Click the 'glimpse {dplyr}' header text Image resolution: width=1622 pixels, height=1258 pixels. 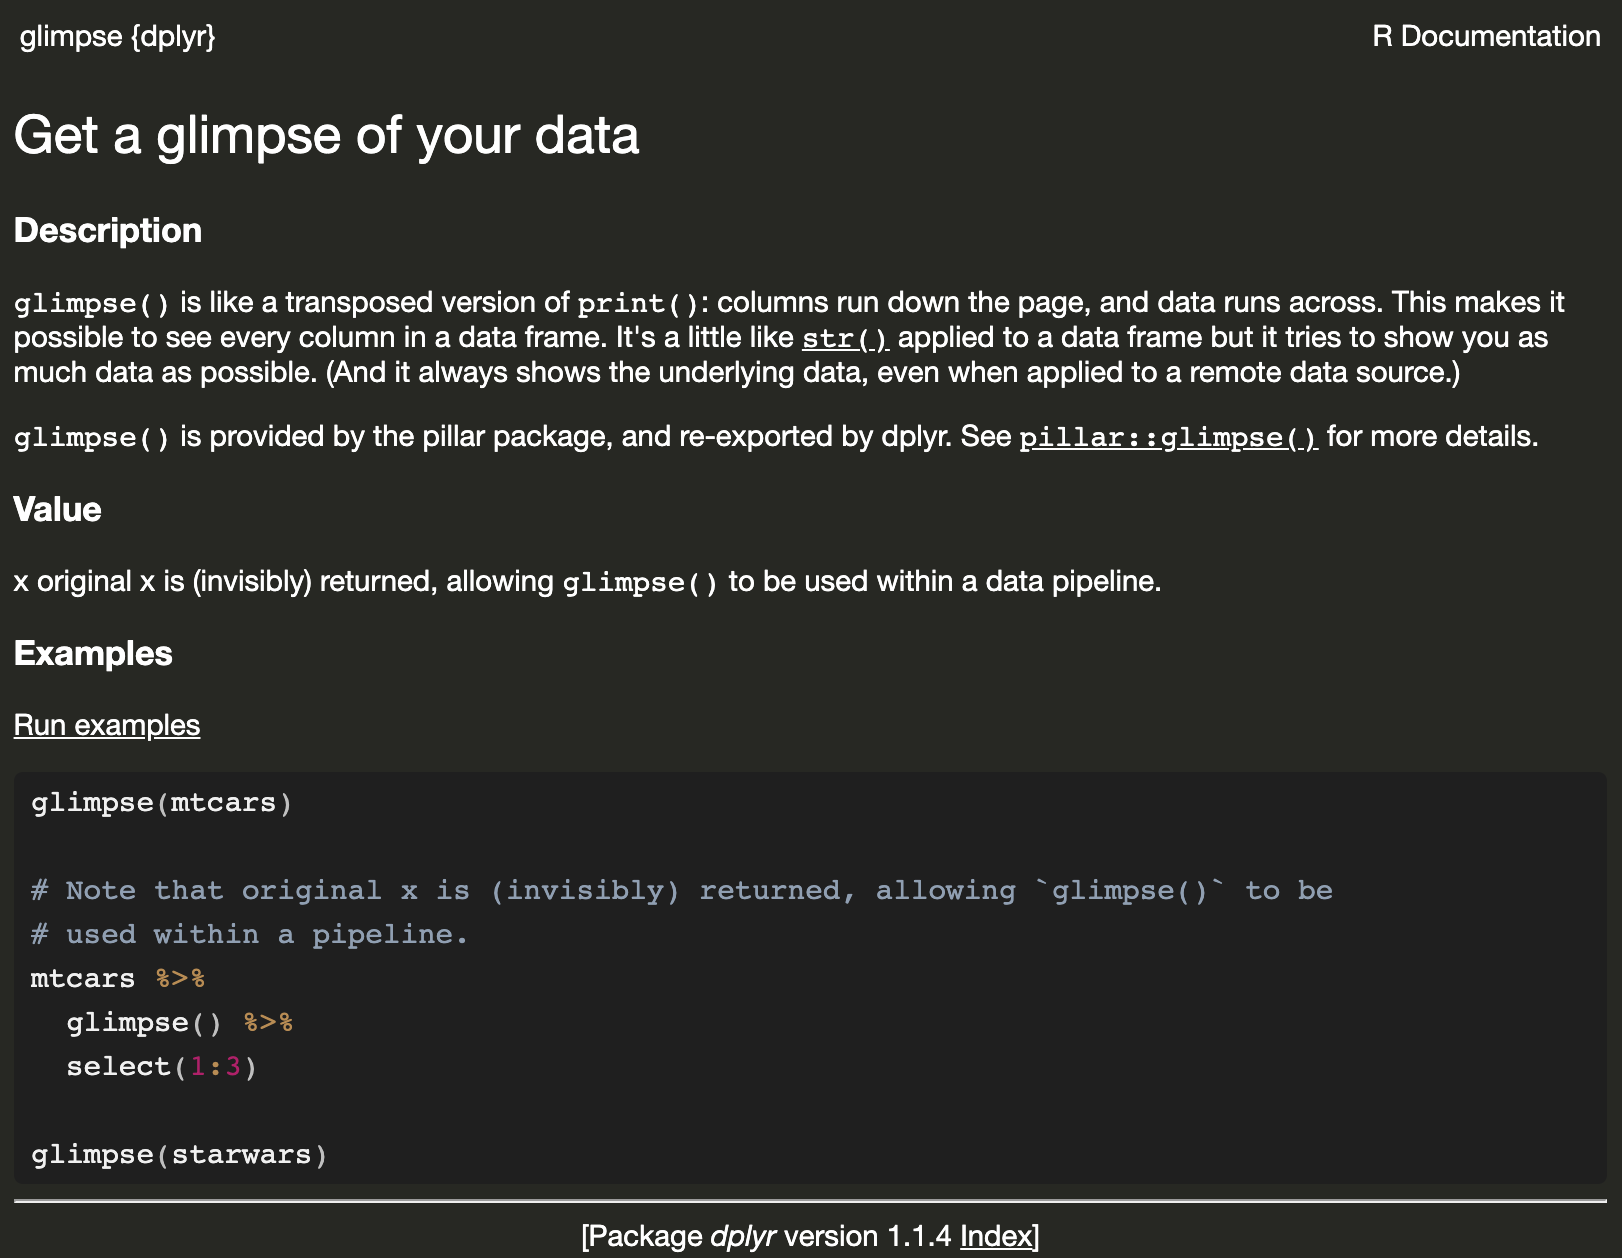click(x=117, y=37)
